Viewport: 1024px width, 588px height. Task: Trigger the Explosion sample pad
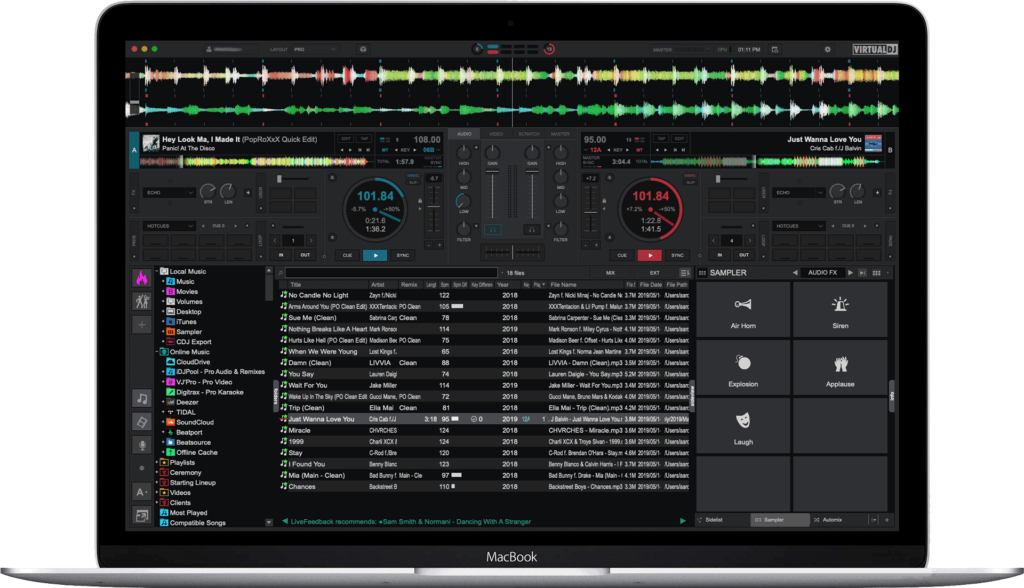[743, 368]
